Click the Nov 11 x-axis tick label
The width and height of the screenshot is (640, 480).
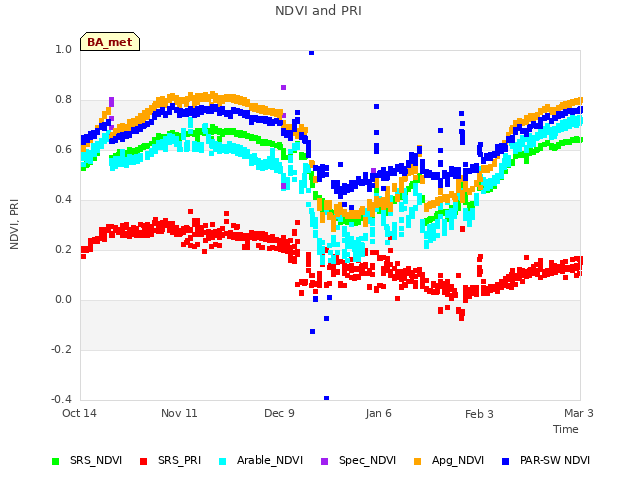[179, 413]
